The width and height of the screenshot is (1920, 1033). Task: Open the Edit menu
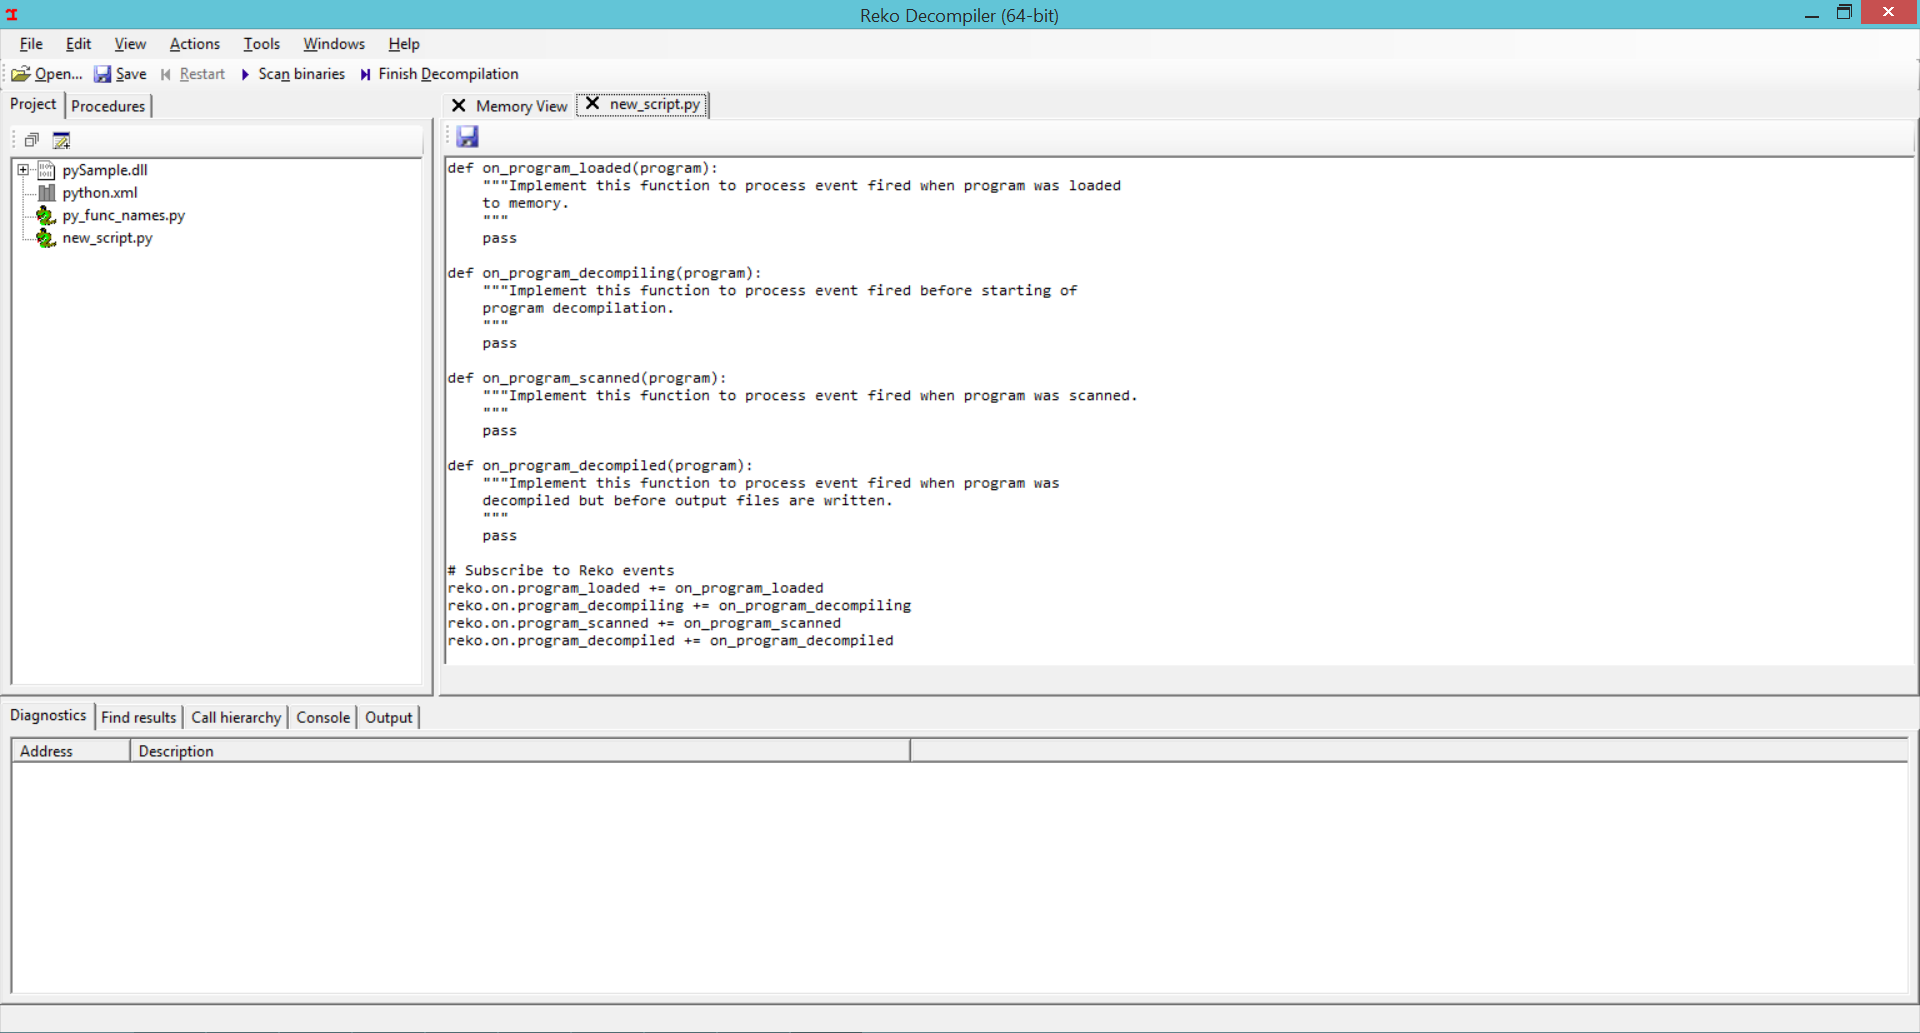[78, 44]
